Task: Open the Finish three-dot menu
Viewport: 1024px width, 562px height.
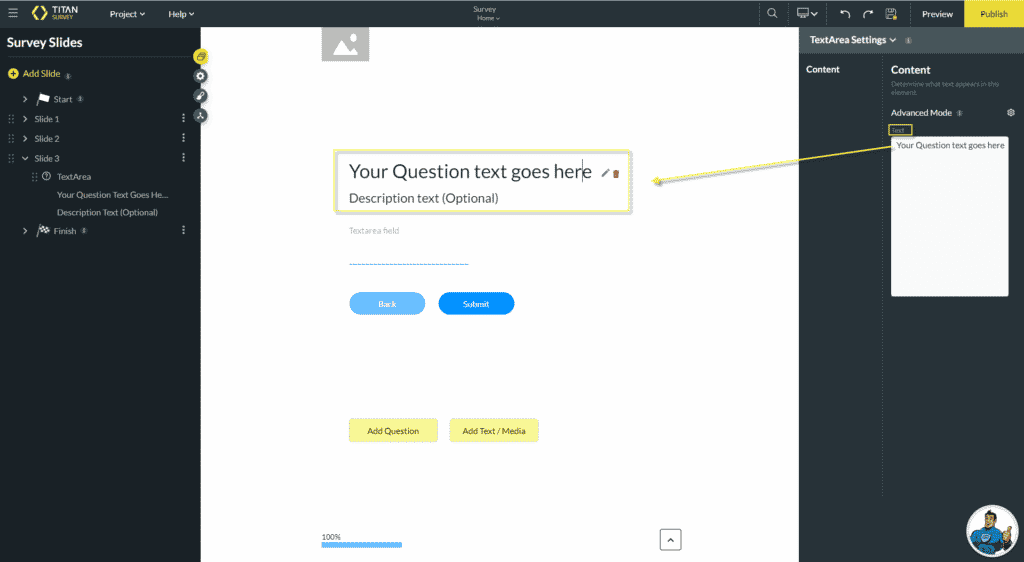Action: tap(184, 230)
